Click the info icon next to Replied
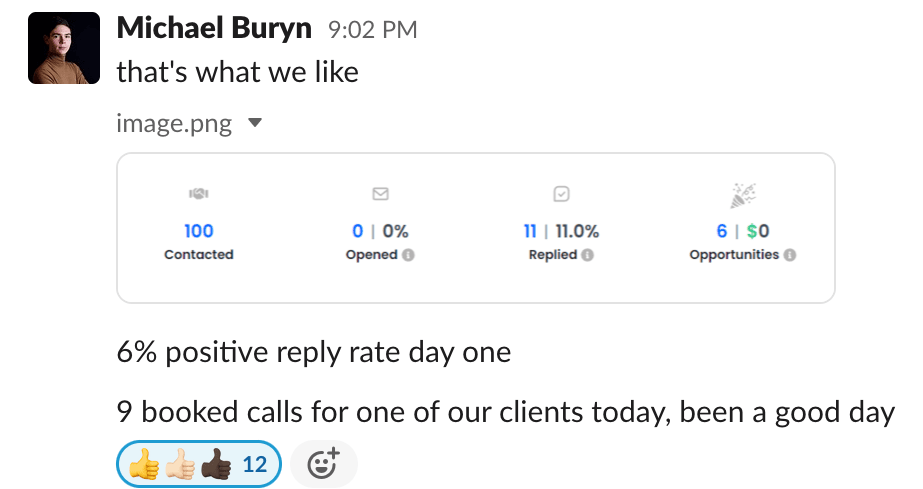This screenshot has height=489, width=923. pos(587,255)
